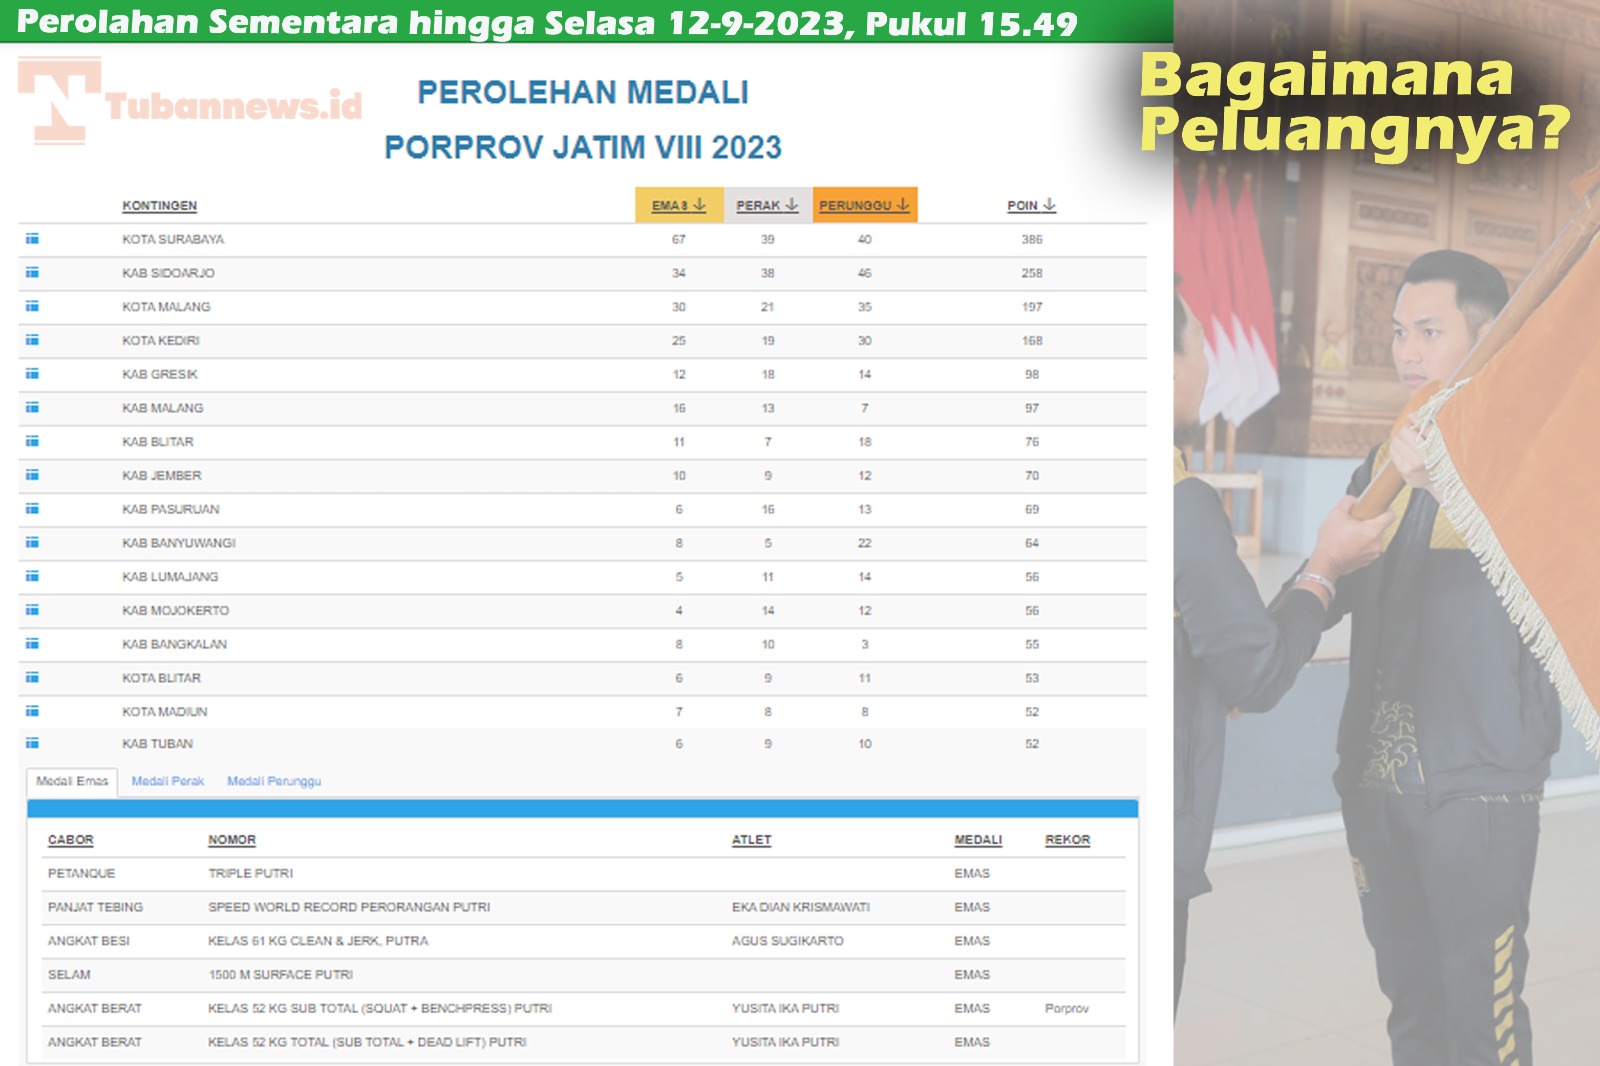
Task: Click the Atlet column header
Action: [751, 840]
